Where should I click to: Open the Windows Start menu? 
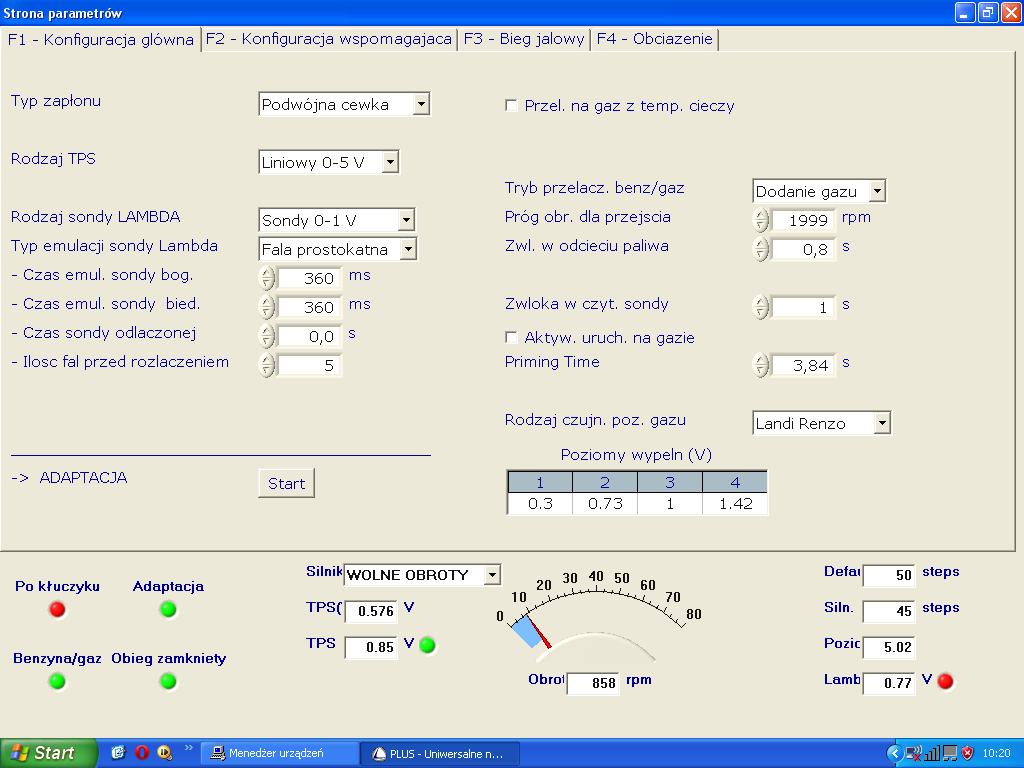pos(49,753)
